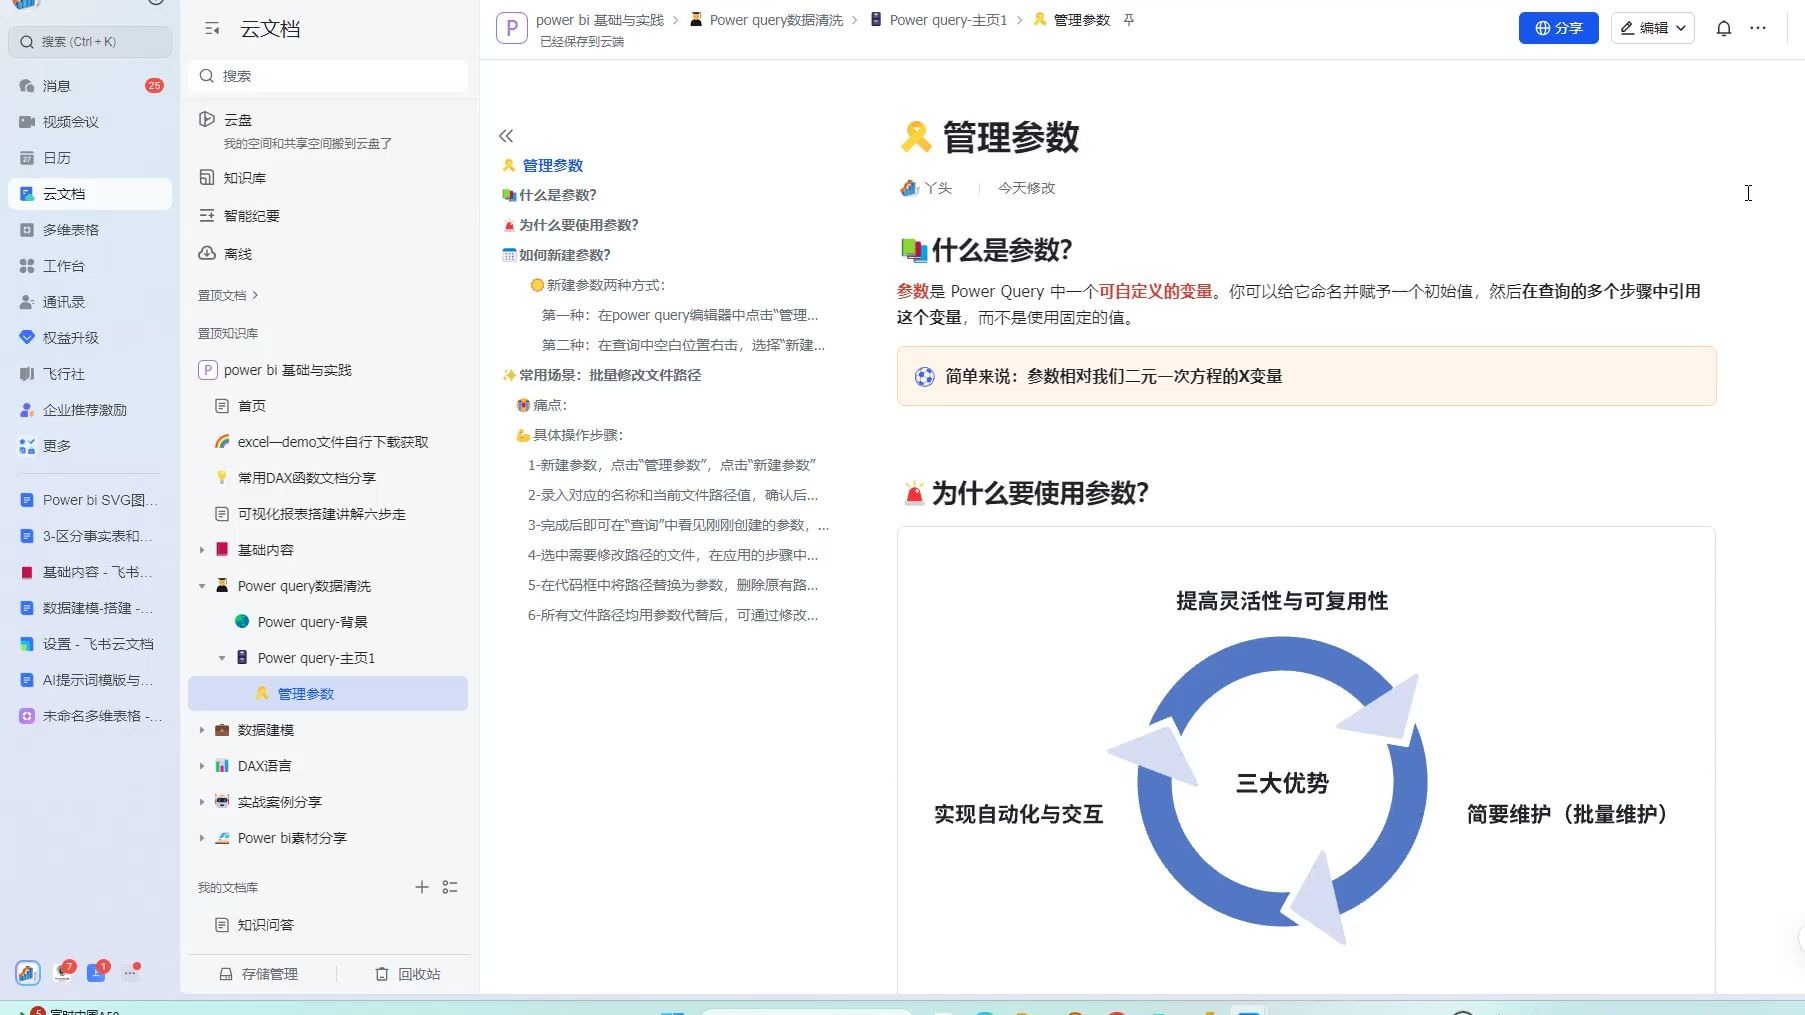
Task: Collapse the outline with the double-arrow icon
Action: click(x=506, y=136)
